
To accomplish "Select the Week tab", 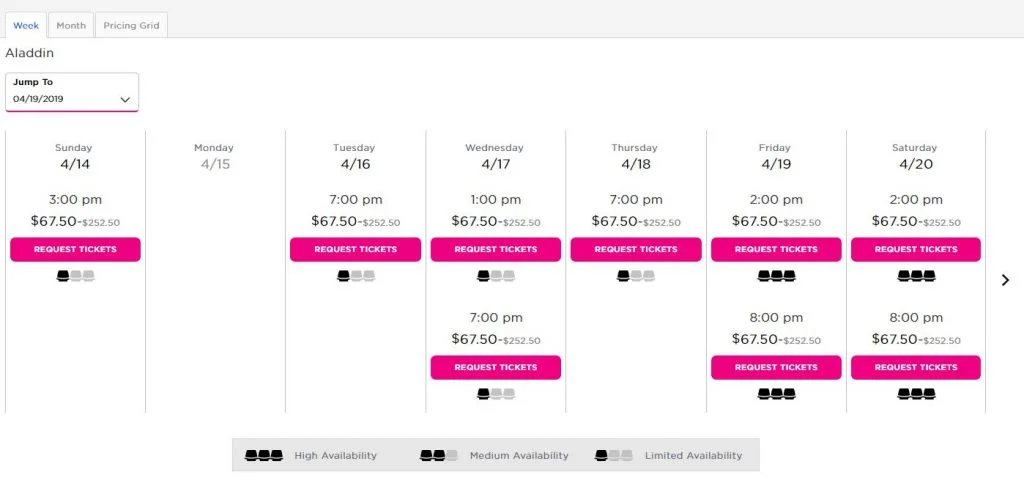I will click(26, 25).
